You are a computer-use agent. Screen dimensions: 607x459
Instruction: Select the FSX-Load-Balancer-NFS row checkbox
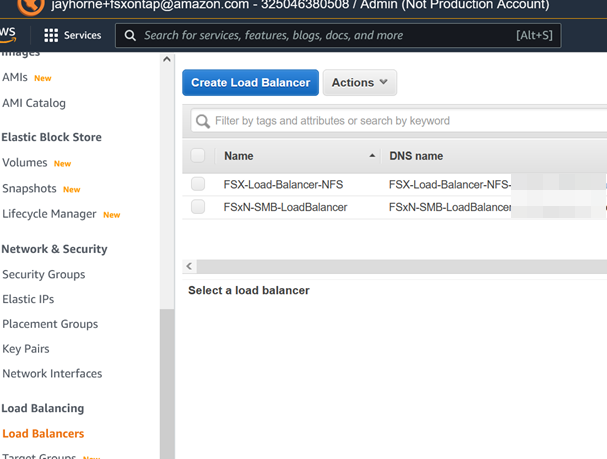tap(198, 184)
